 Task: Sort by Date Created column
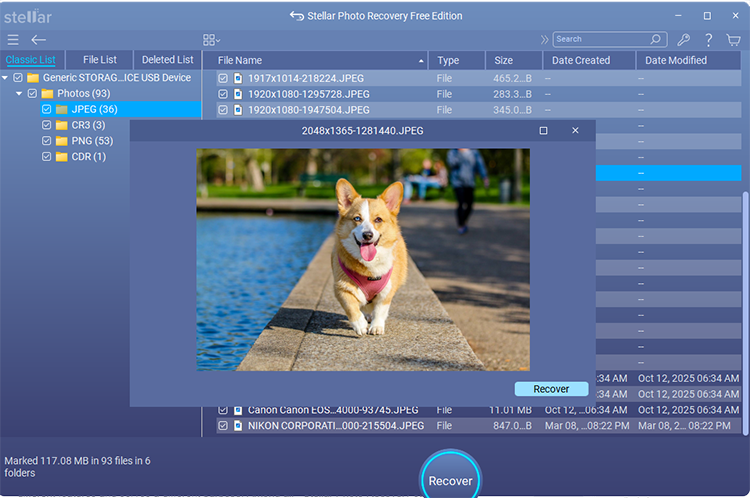coord(589,60)
